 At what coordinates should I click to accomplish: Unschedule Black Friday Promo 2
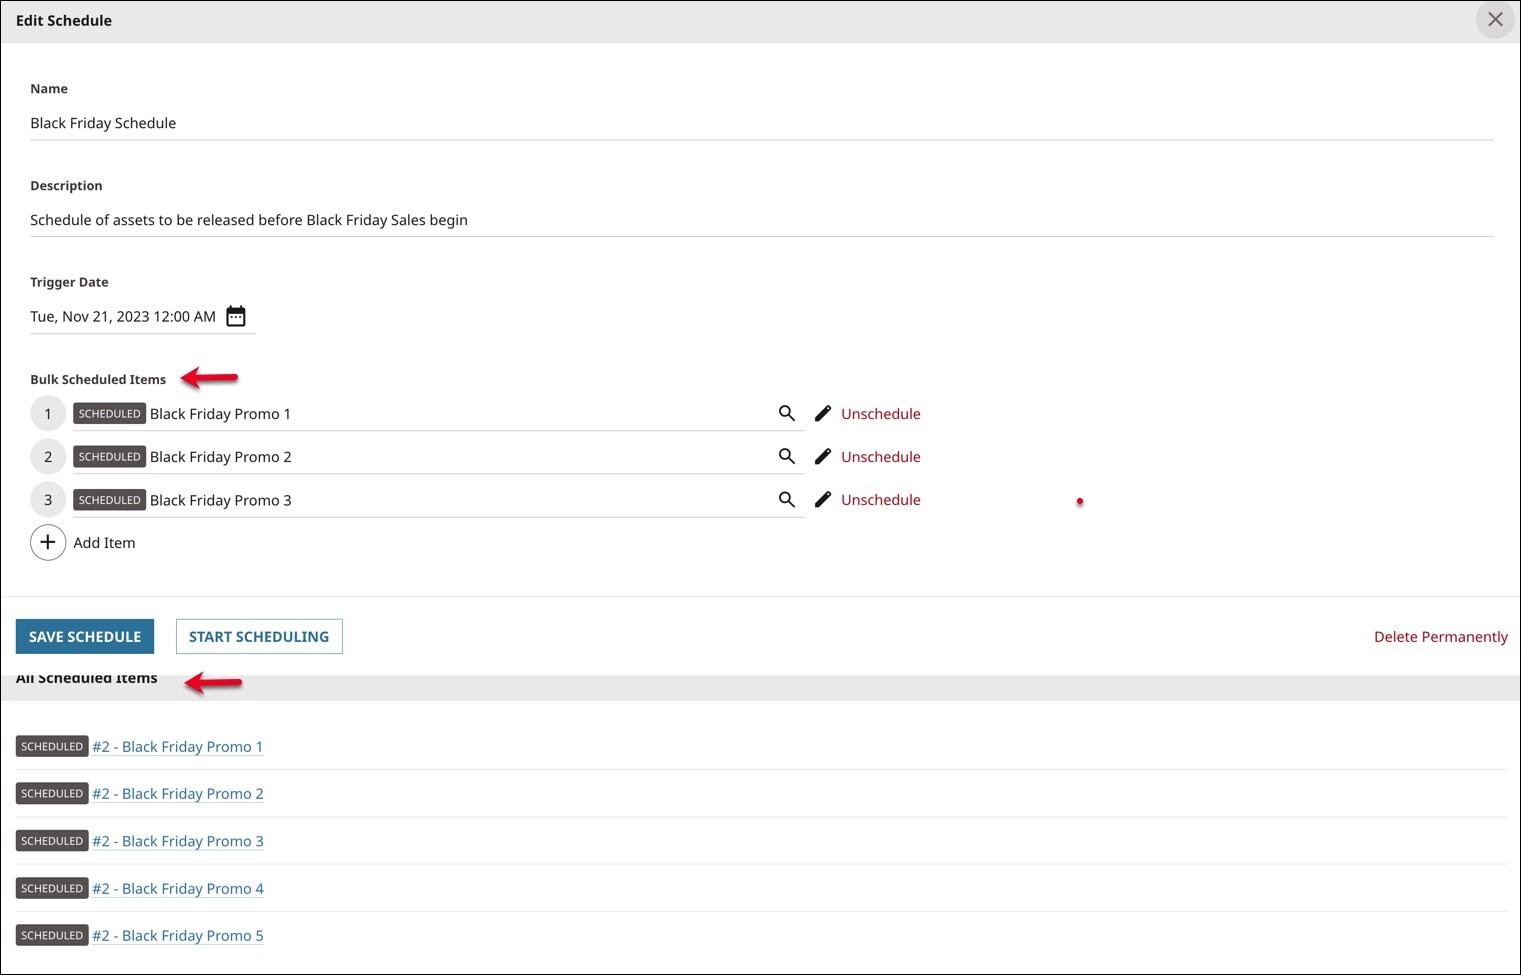pyautogui.click(x=880, y=457)
